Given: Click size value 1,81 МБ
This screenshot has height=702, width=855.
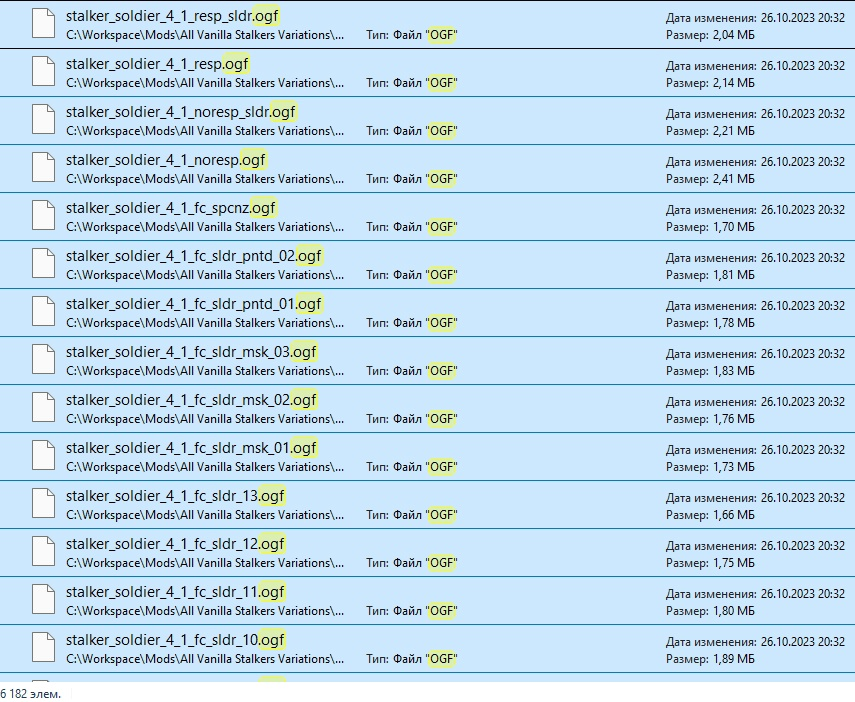Looking at the screenshot, I should (x=733, y=275).
